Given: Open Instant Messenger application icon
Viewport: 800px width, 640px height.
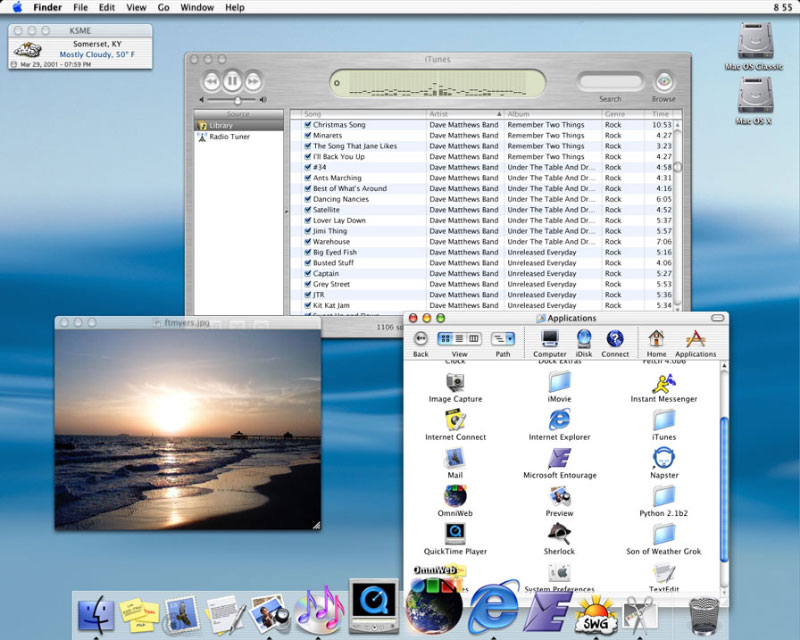Looking at the screenshot, I should point(663,383).
